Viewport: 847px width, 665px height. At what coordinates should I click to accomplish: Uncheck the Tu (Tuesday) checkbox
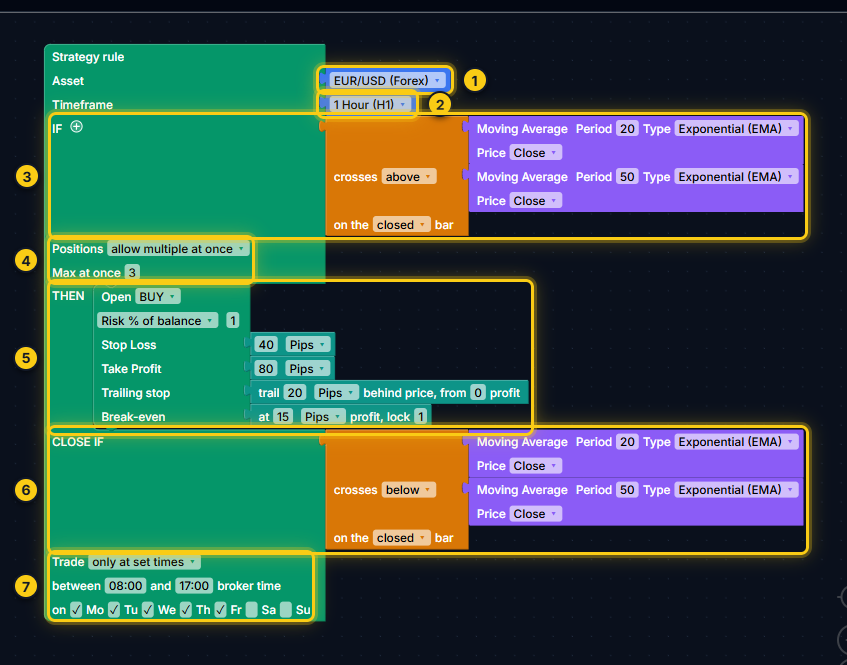click(113, 610)
